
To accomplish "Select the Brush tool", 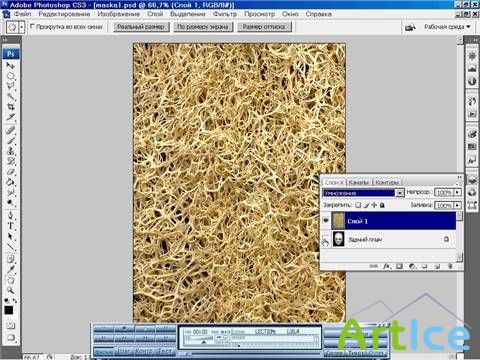I will [10, 141].
